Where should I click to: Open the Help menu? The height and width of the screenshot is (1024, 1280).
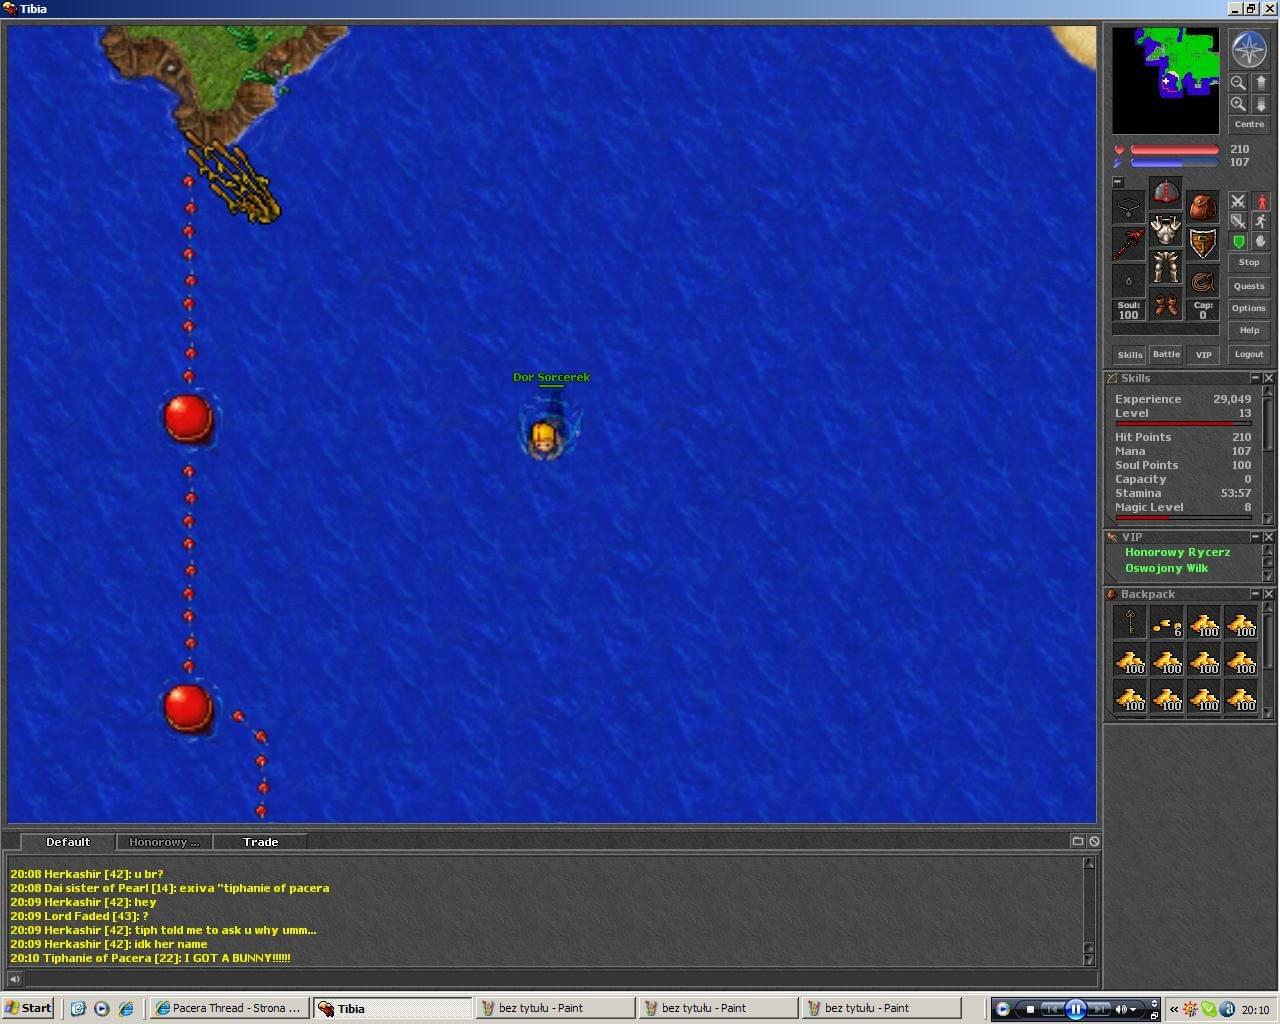click(x=1249, y=330)
